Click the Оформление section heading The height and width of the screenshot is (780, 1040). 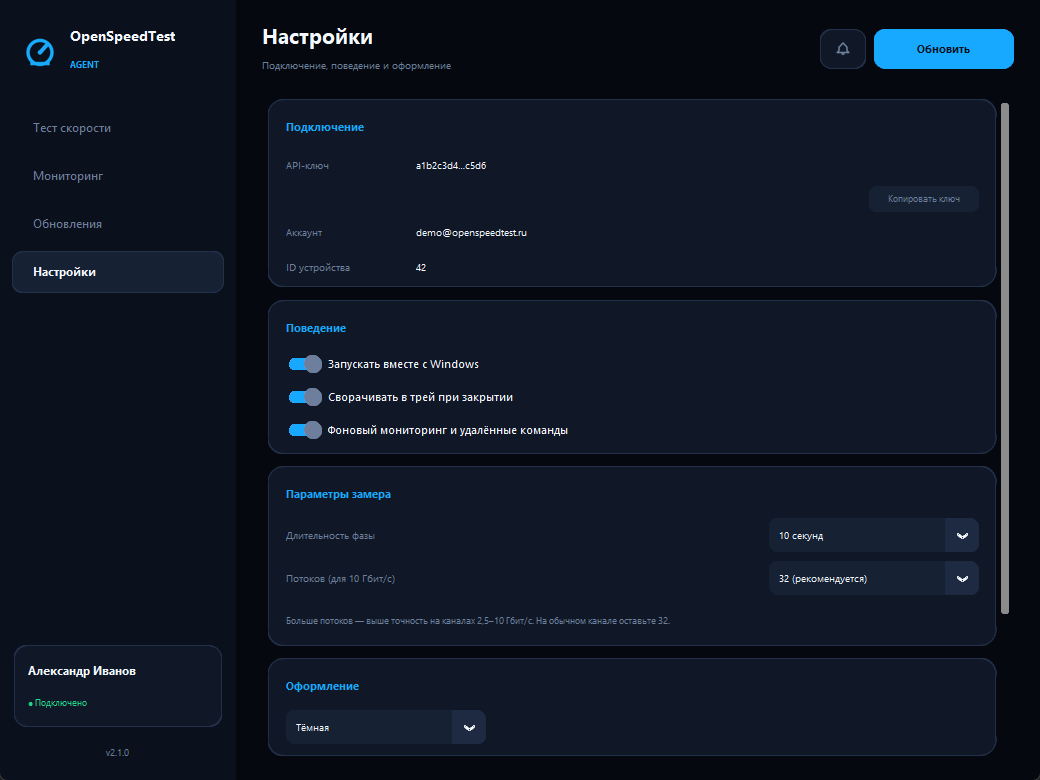coord(322,686)
